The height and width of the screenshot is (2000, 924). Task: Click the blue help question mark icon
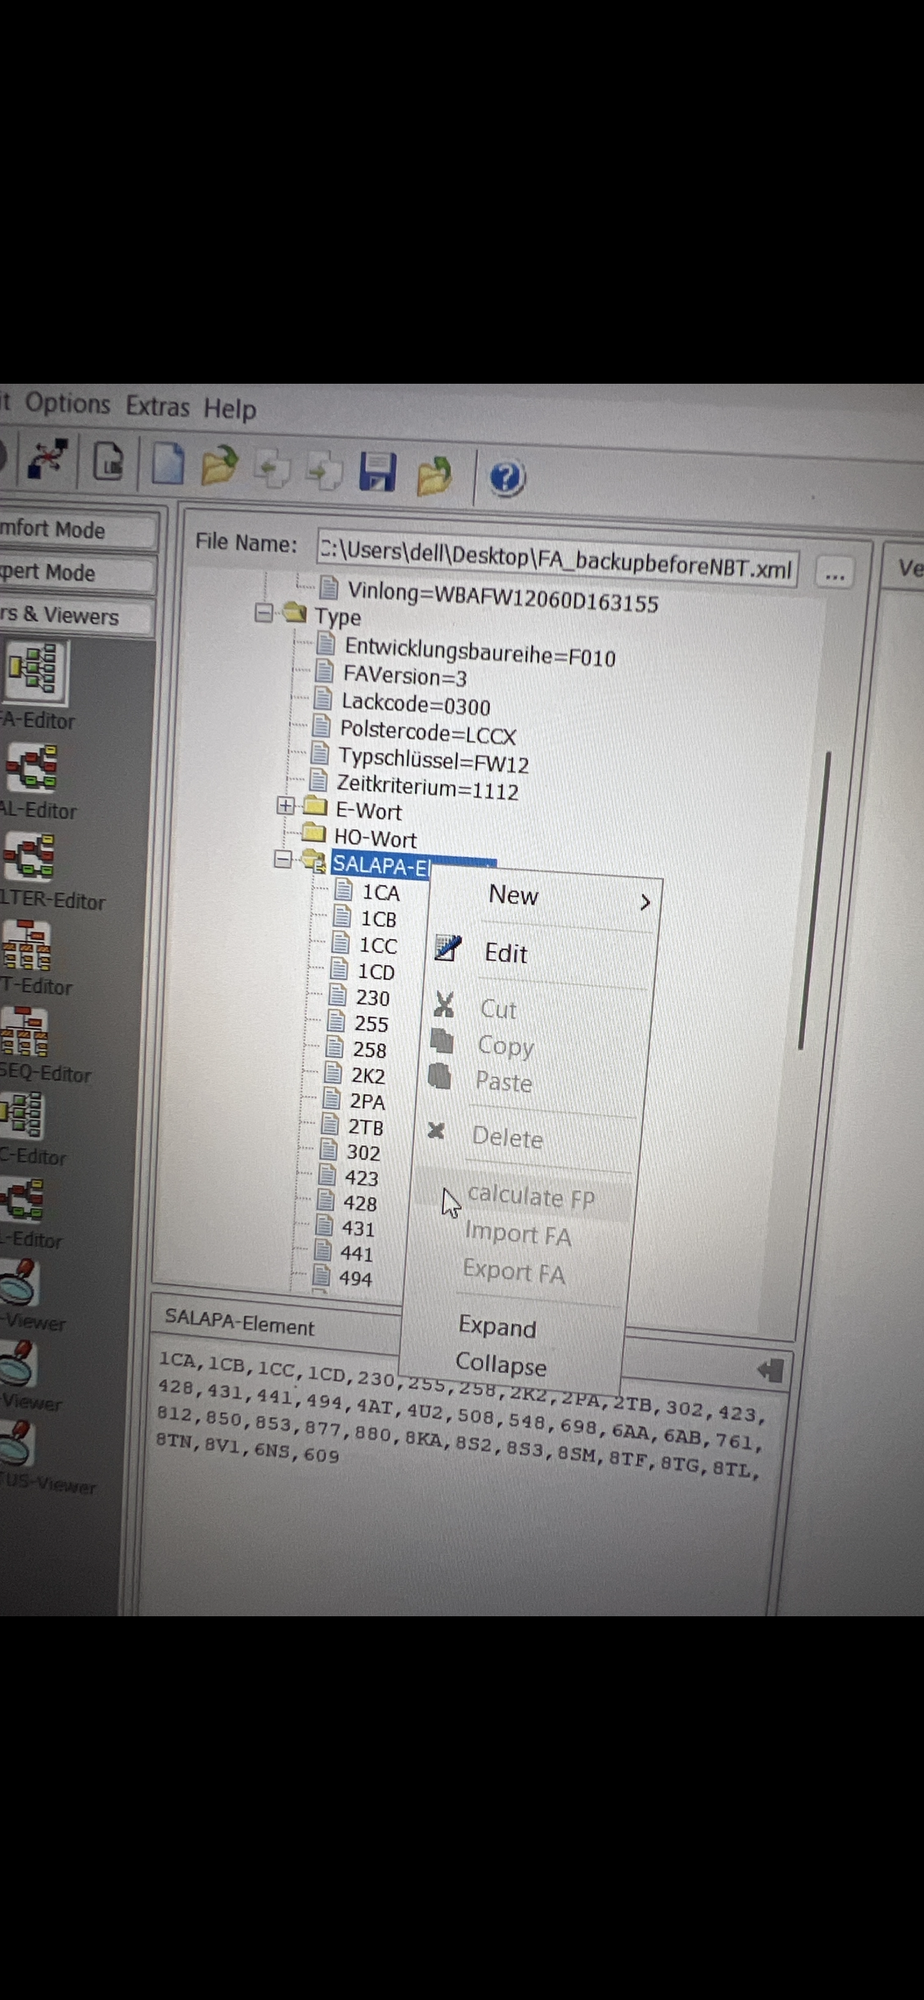(x=506, y=477)
